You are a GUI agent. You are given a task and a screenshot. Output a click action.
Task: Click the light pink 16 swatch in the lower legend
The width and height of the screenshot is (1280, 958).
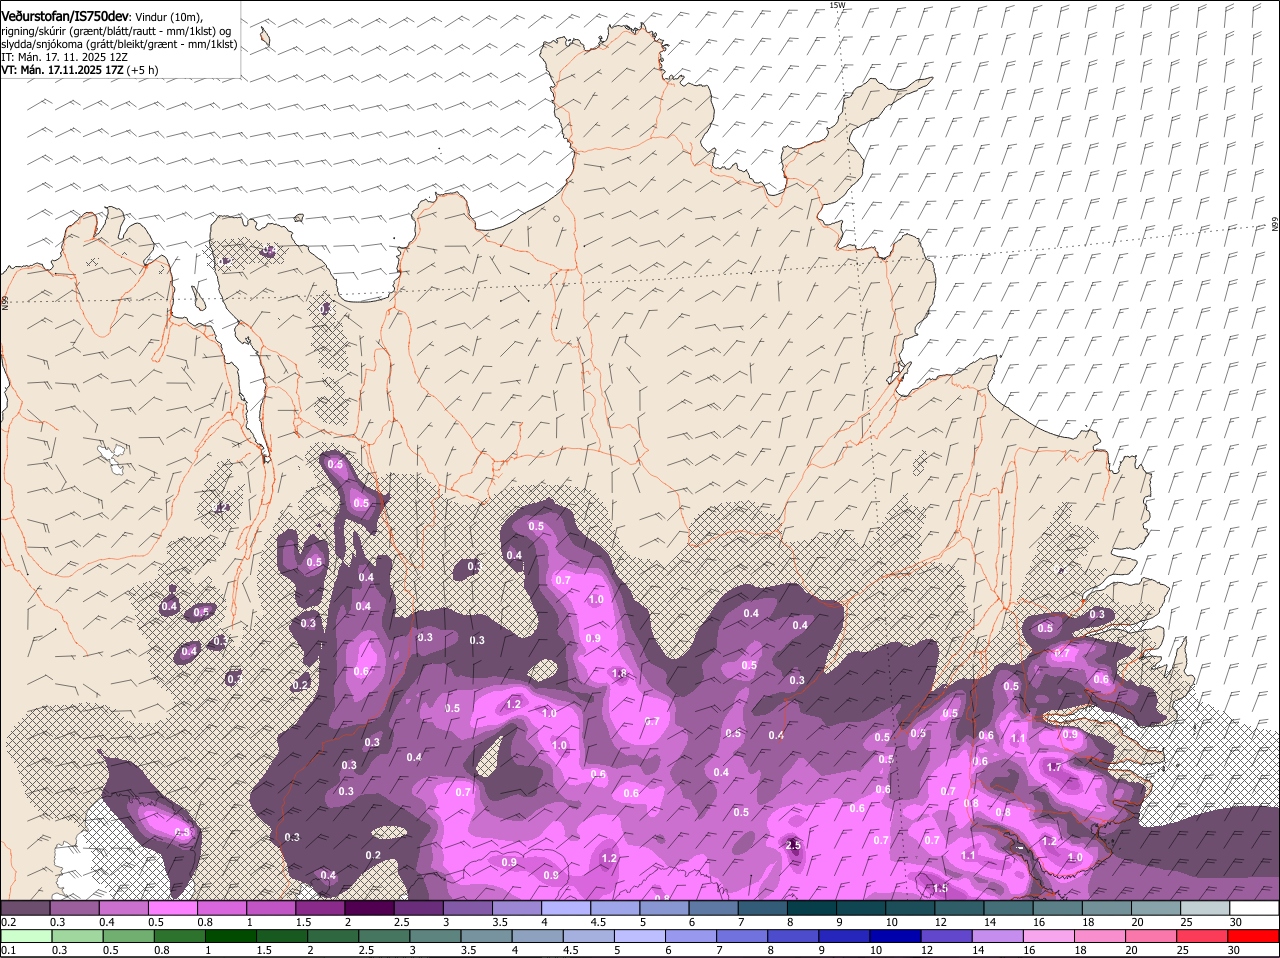(x=1048, y=936)
